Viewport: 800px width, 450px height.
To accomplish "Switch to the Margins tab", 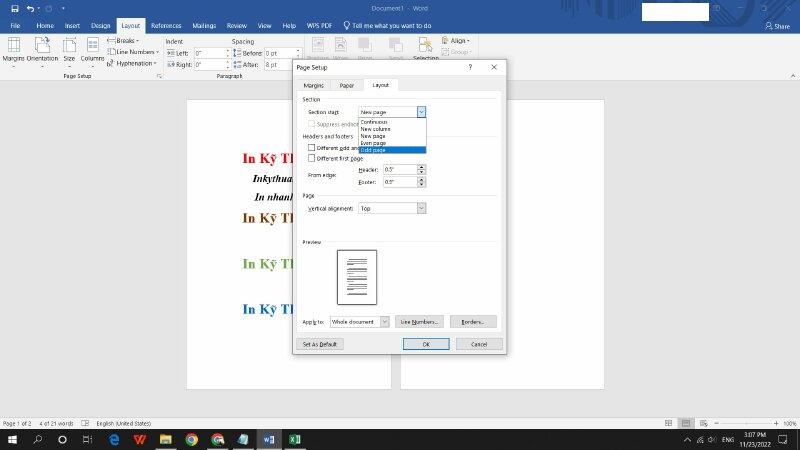I will point(313,86).
